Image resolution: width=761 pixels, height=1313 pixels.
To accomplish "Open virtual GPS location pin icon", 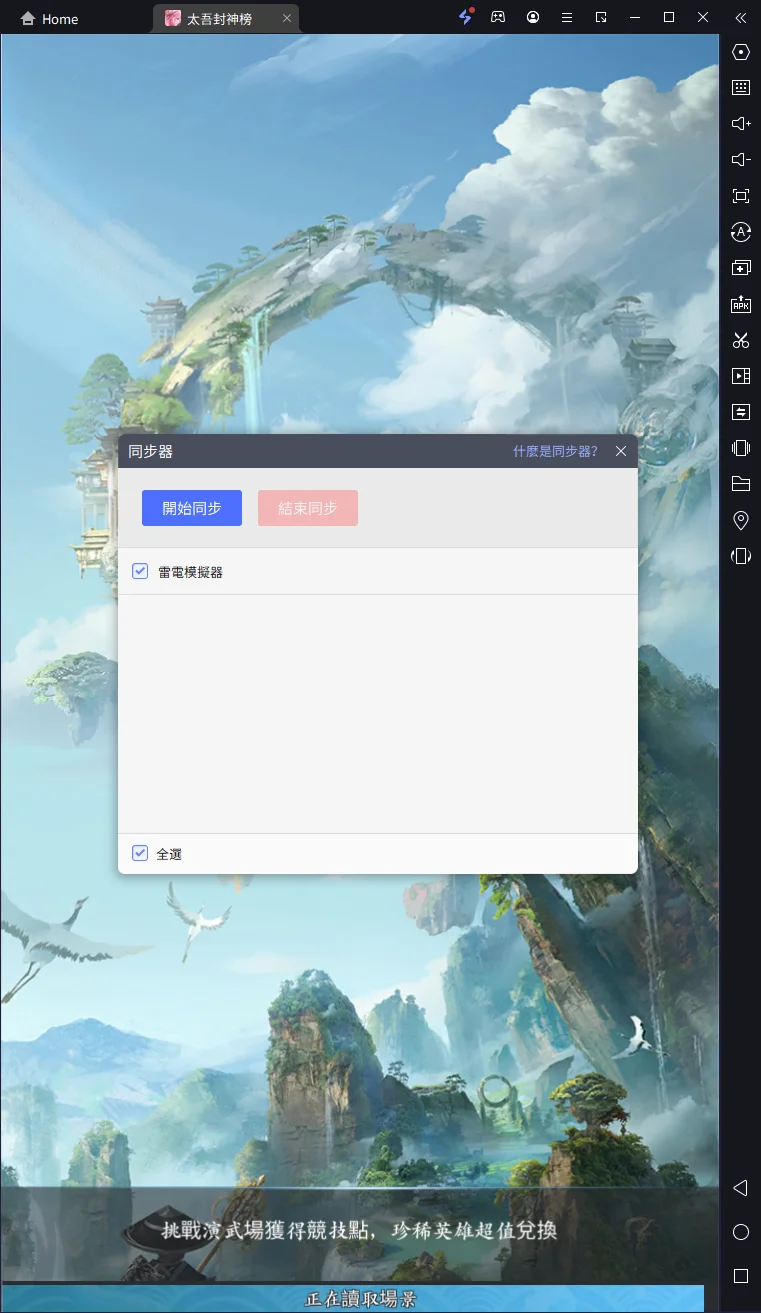I will 740,520.
